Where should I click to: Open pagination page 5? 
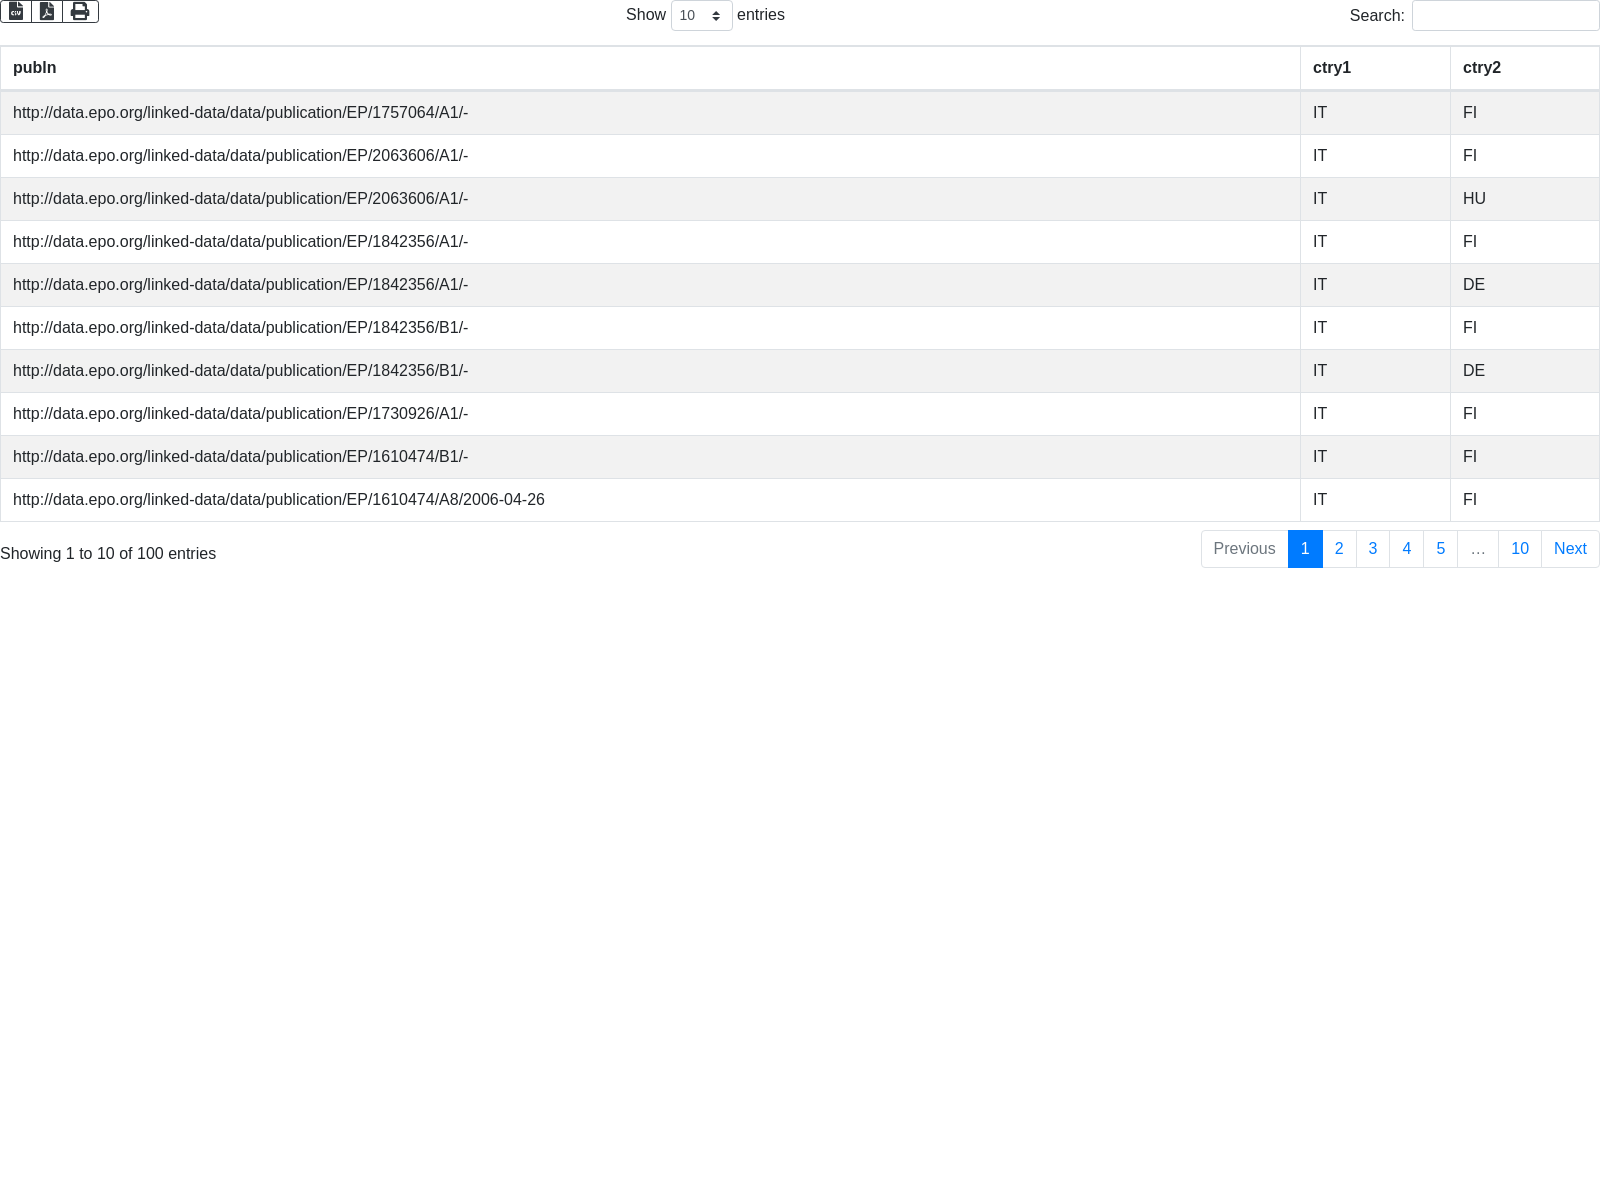tap(1440, 549)
